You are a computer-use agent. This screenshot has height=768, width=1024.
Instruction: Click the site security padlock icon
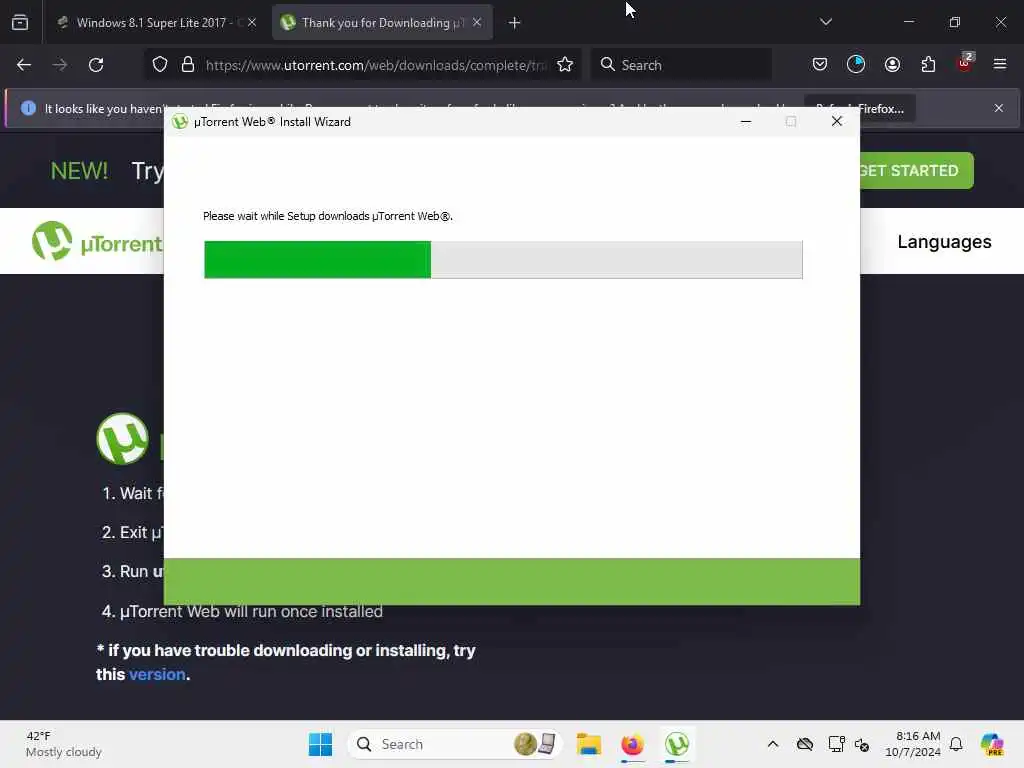188,65
